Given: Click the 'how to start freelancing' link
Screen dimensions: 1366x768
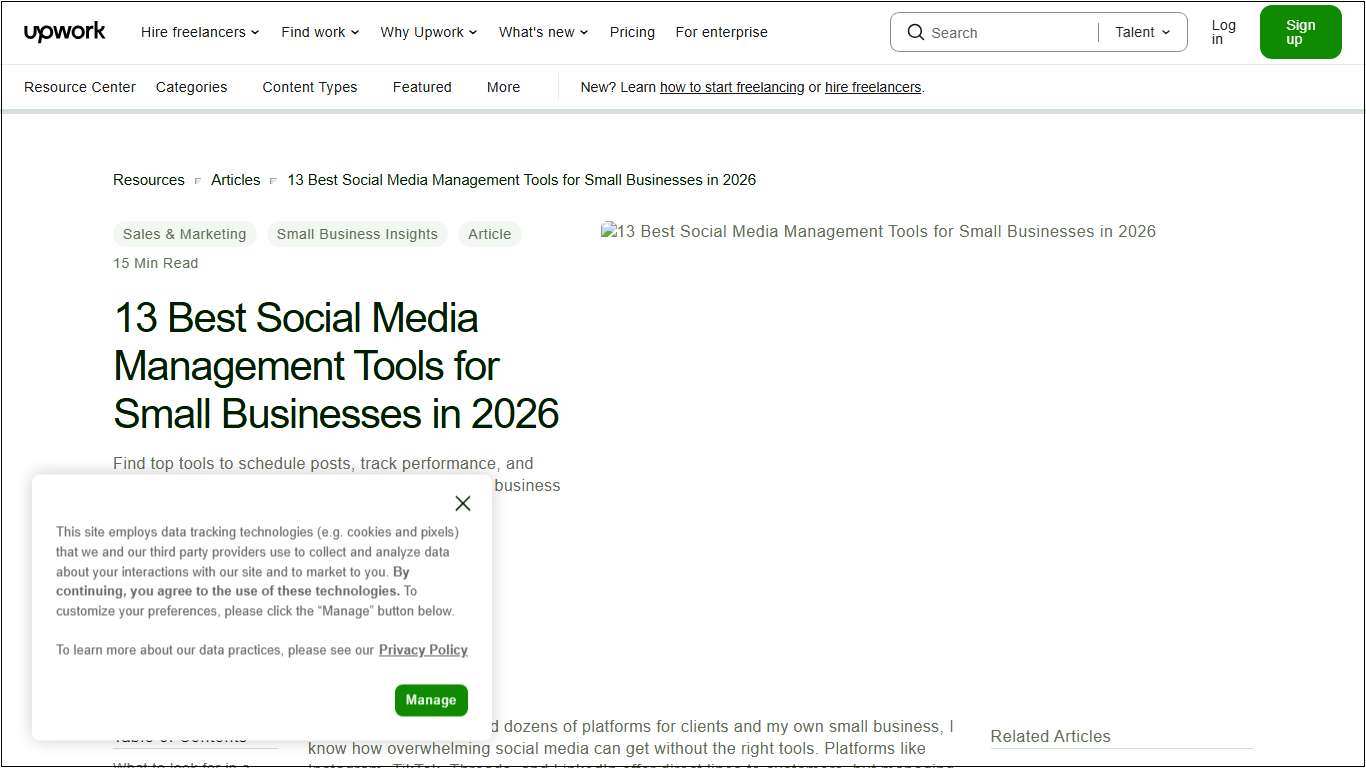Looking at the screenshot, I should (731, 87).
